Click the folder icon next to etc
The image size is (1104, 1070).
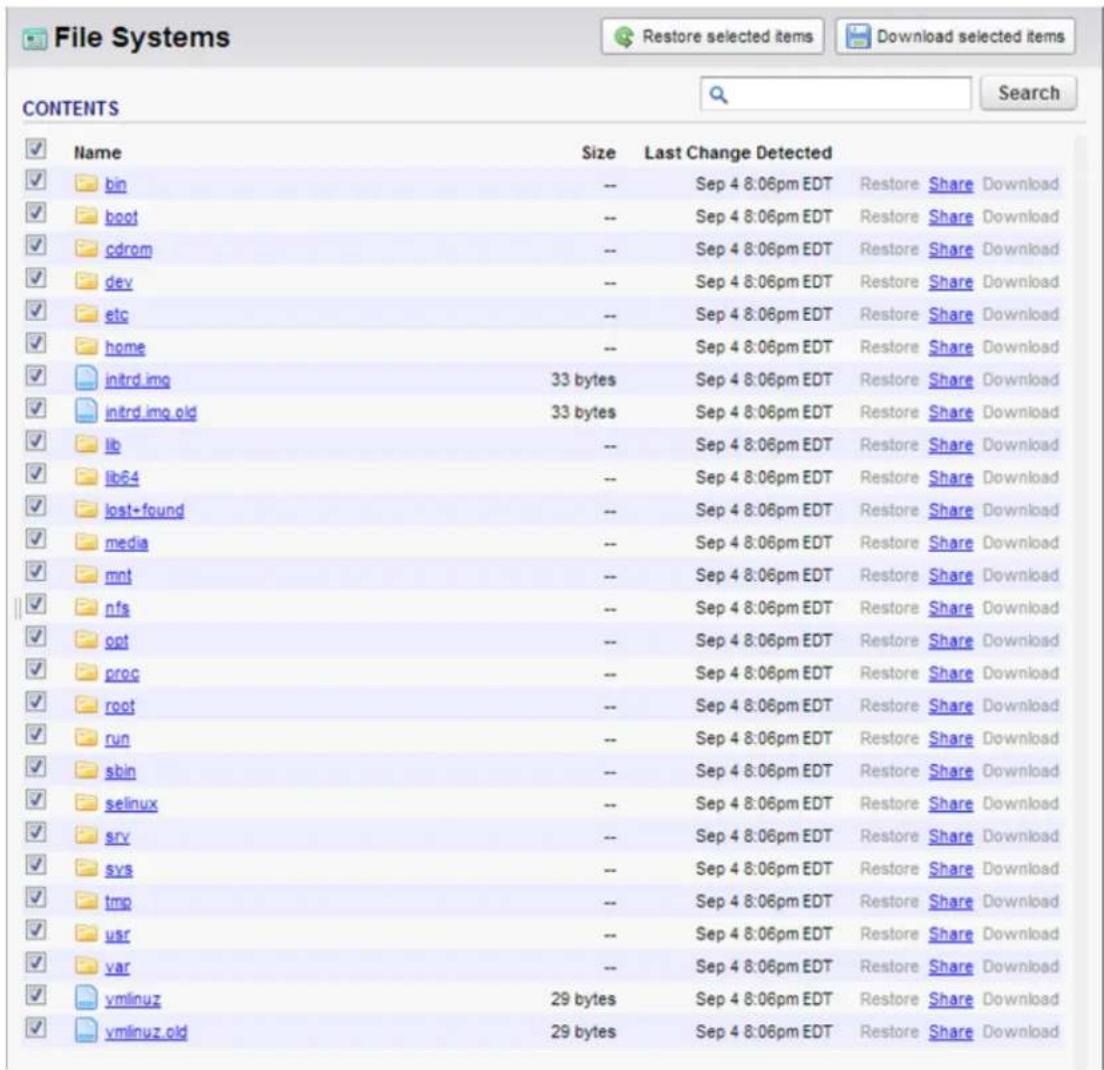[86, 314]
